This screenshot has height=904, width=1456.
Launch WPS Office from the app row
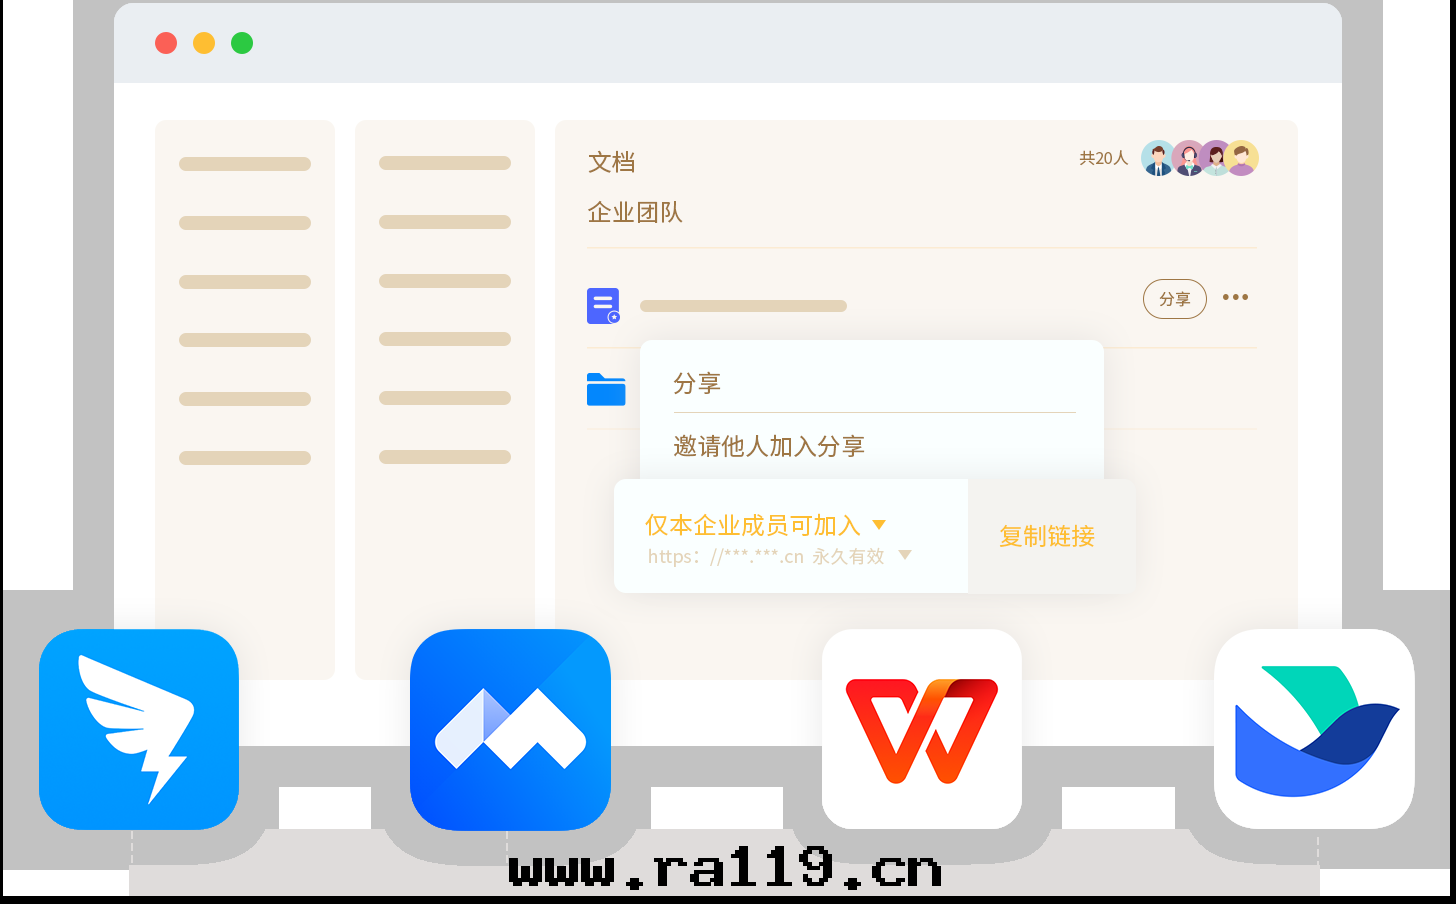(x=921, y=729)
